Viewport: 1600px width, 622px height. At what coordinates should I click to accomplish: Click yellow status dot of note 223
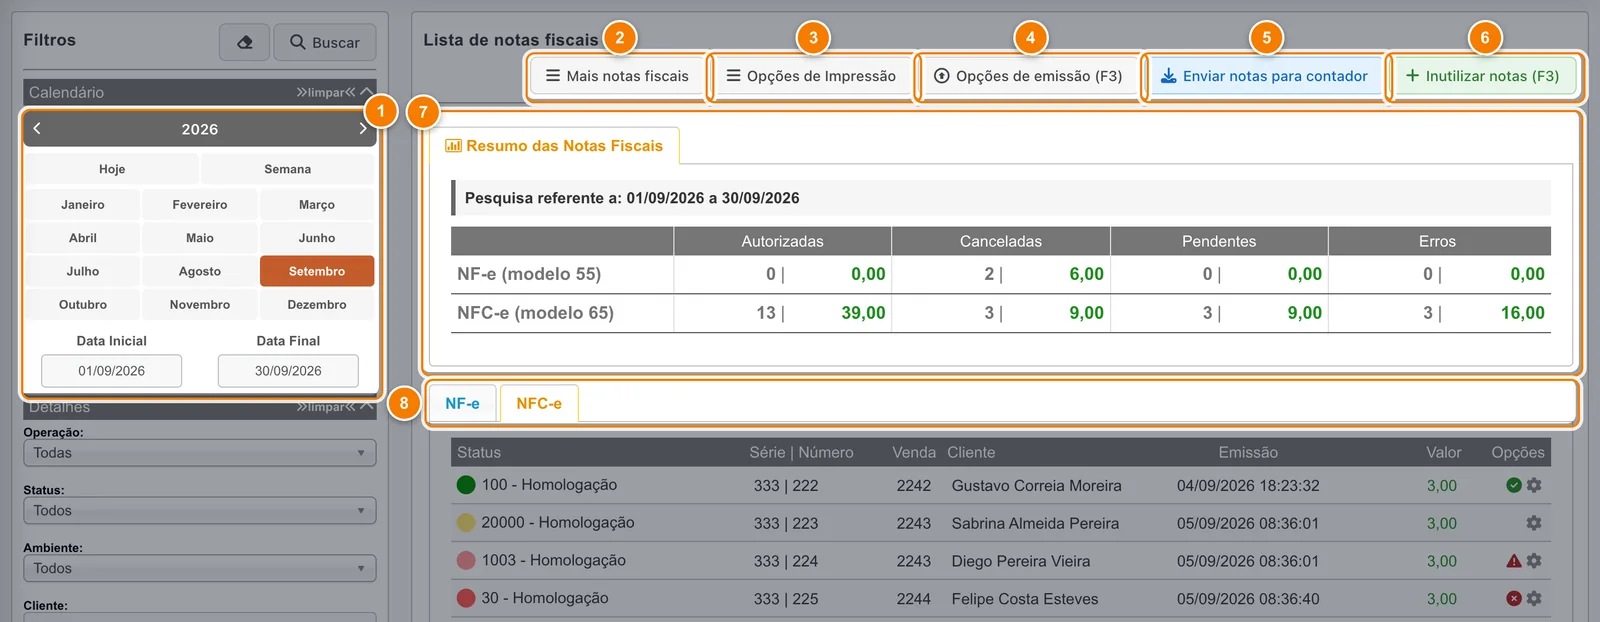(466, 522)
